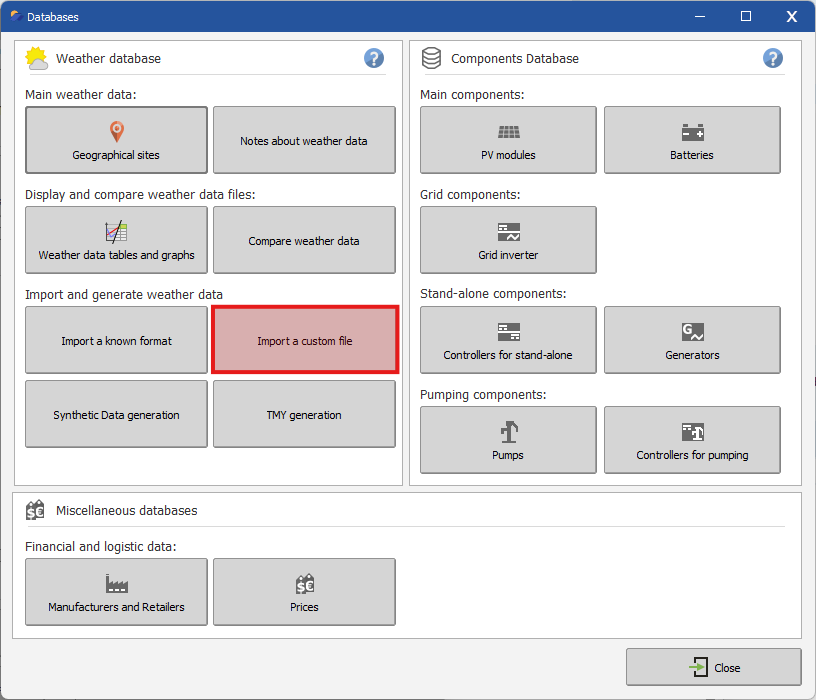The height and width of the screenshot is (700, 816).
Task: Select the PV modules component database
Action: [x=508, y=140]
